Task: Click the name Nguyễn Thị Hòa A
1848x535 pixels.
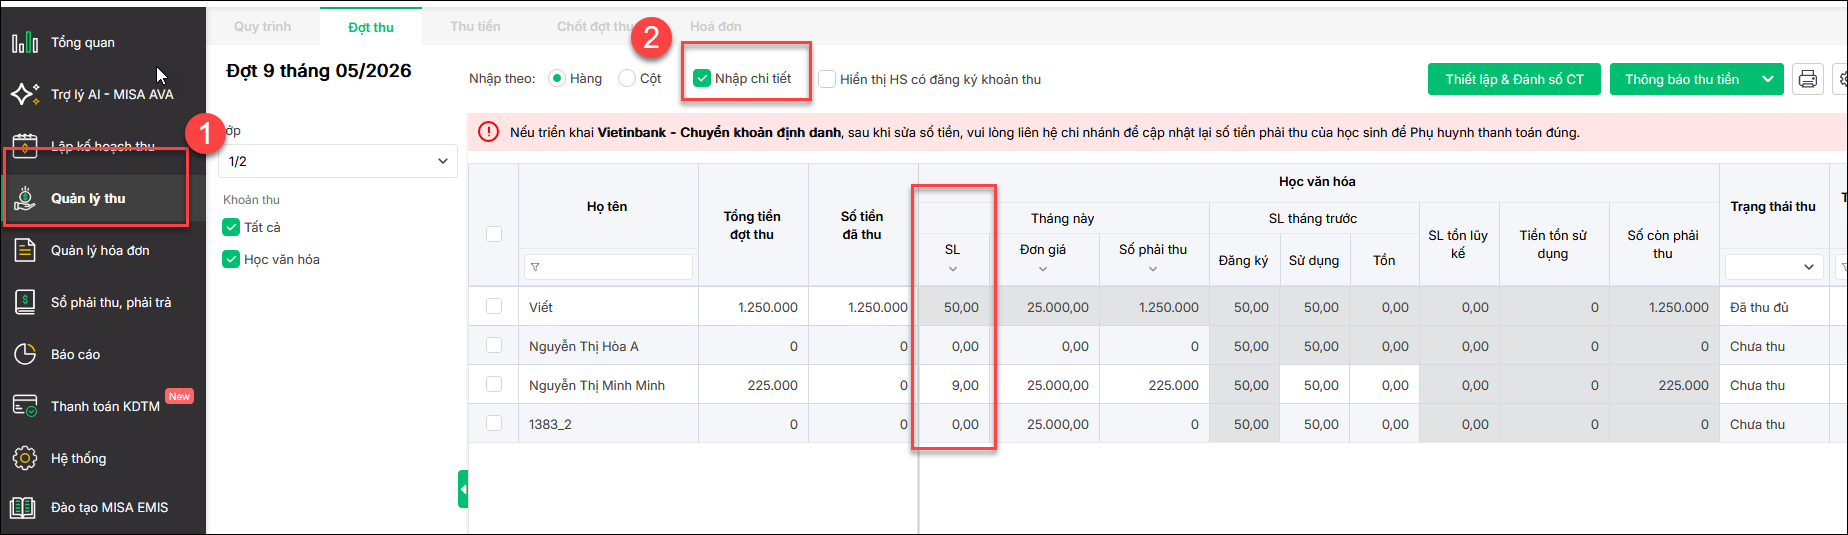Action: (x=584, y=346)
